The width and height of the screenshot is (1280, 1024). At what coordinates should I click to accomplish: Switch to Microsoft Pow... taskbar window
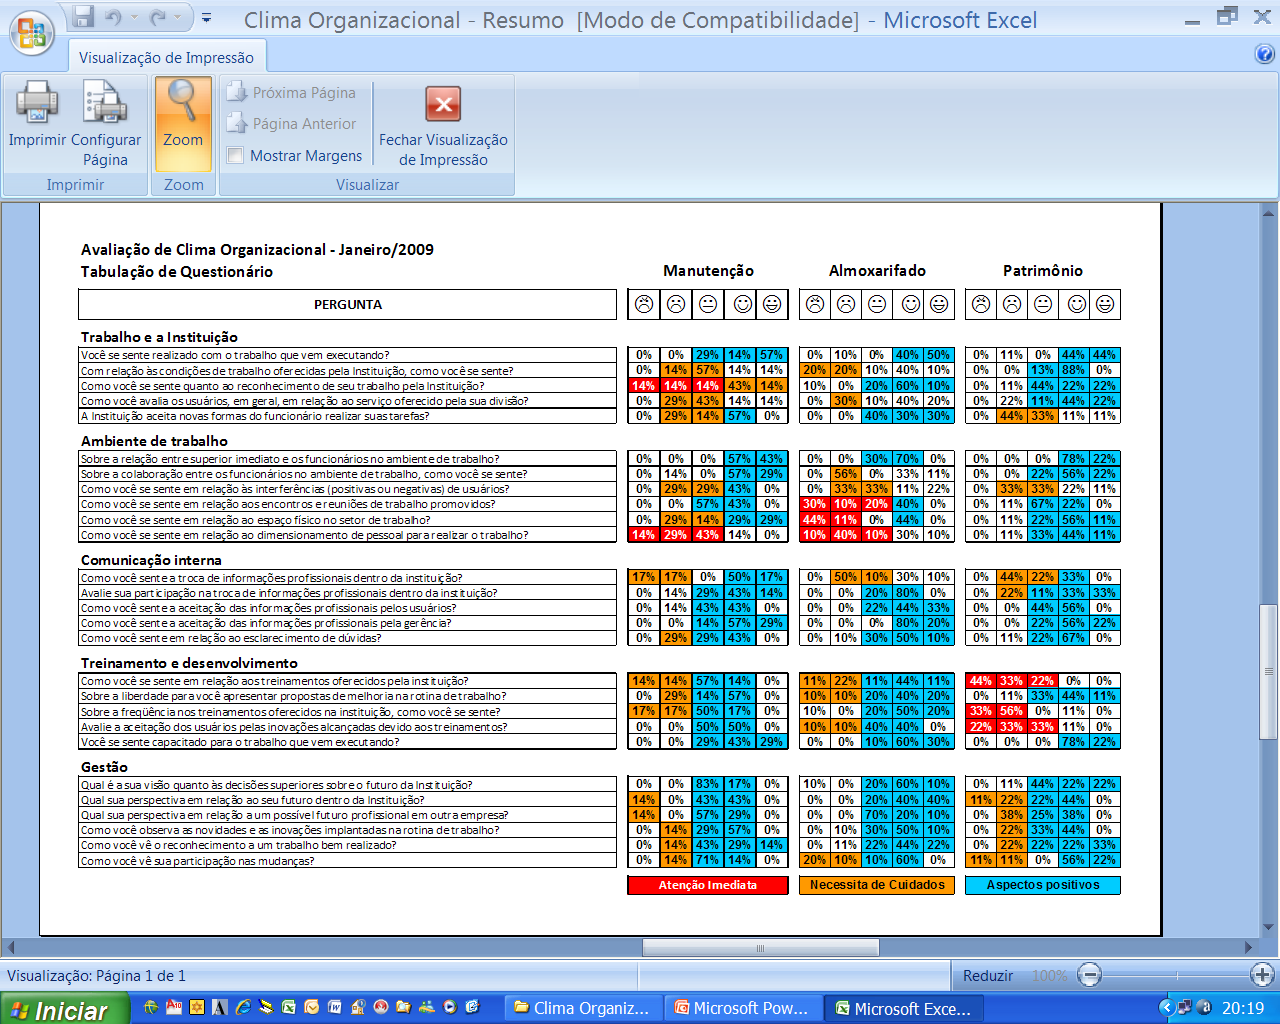click(743, 1008)
